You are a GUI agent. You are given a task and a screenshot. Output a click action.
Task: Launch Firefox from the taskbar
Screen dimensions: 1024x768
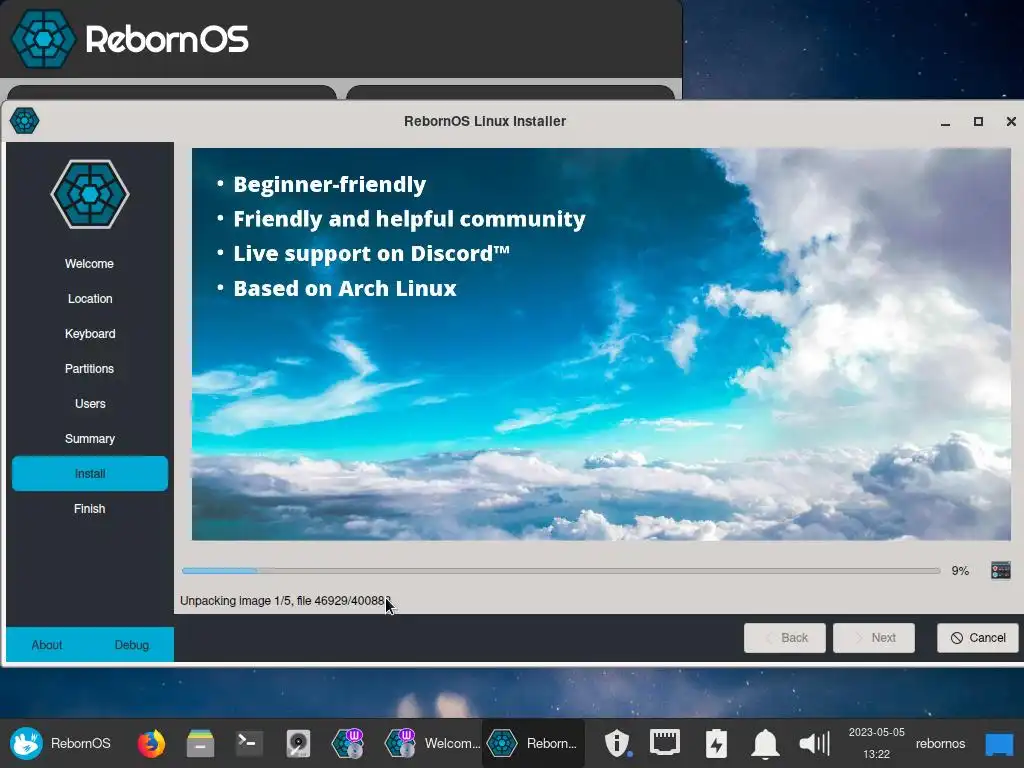point(151,743)
